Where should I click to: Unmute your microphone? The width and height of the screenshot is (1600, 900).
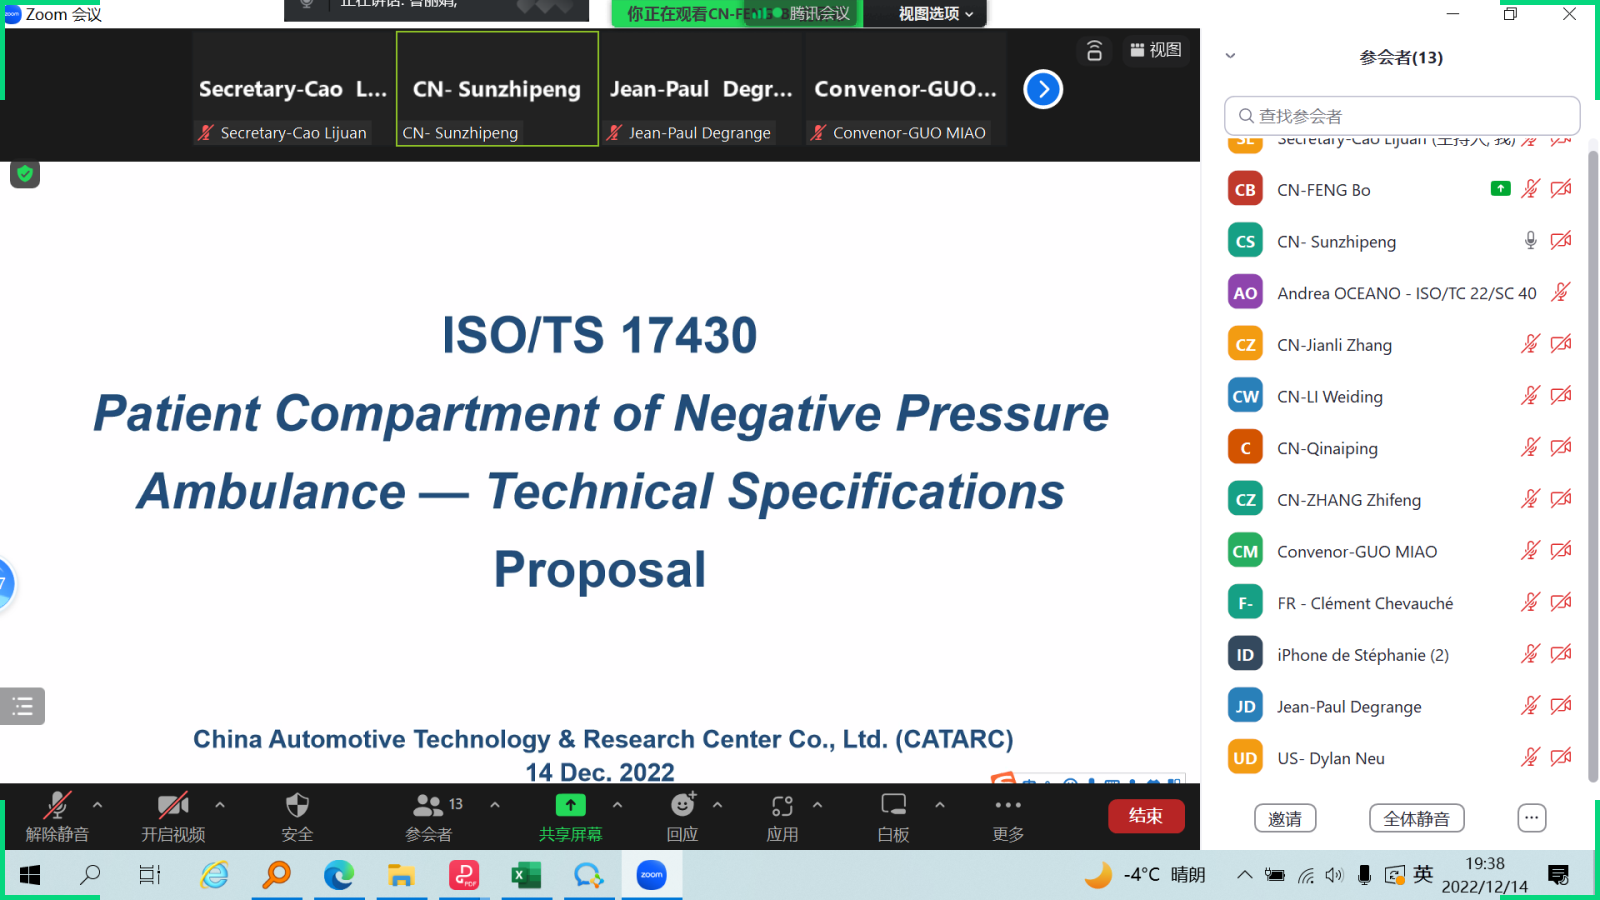coord(57,806)
